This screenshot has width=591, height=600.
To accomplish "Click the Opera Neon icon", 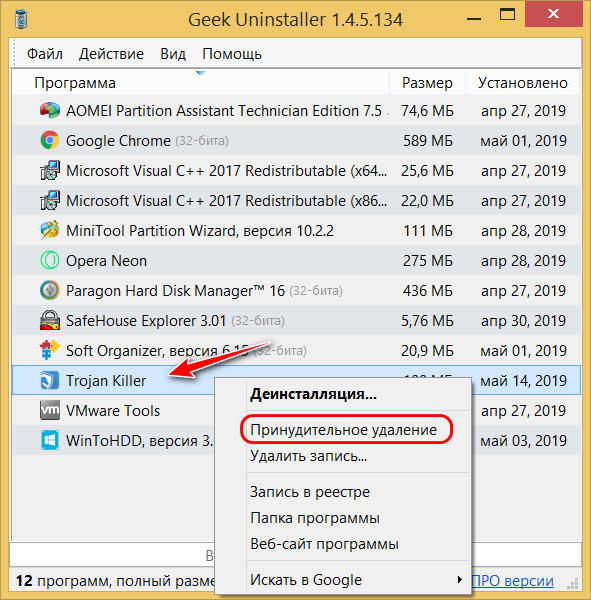I will (50, 261).
